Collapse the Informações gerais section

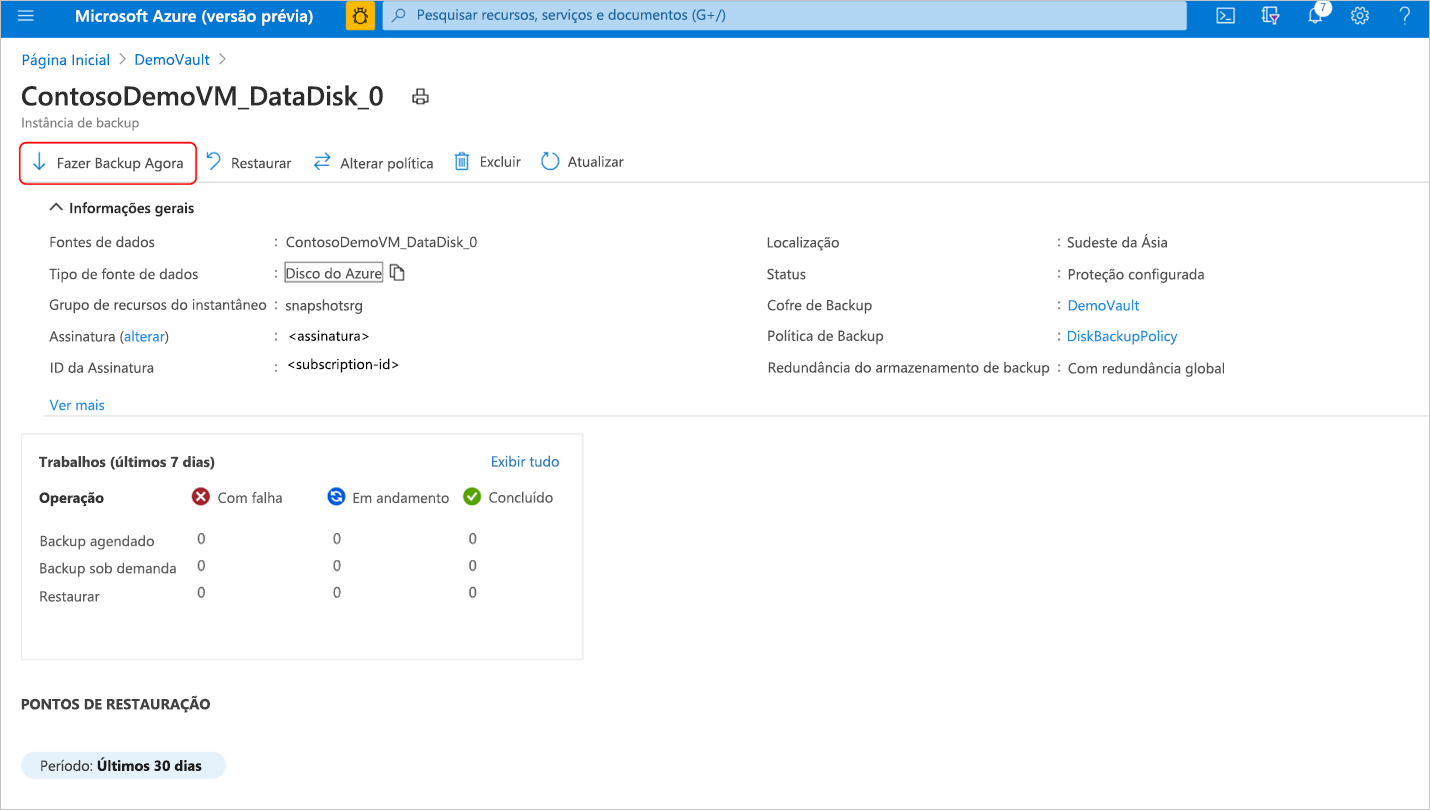click(x=122, y=208)
